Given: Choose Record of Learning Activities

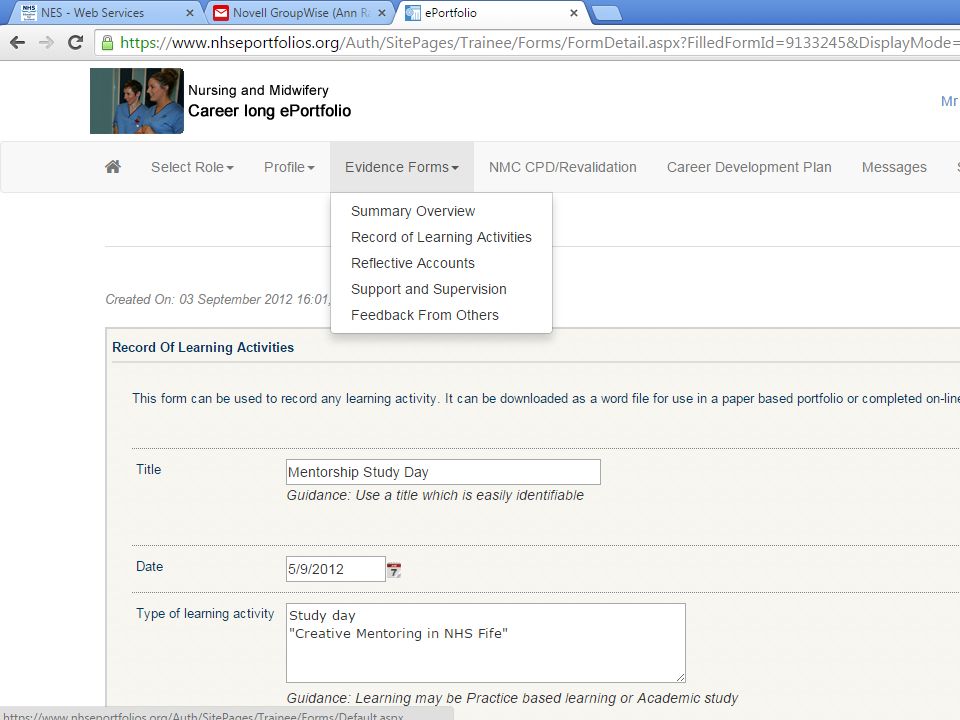Looking at the screenshot, I should pos(441,237).
